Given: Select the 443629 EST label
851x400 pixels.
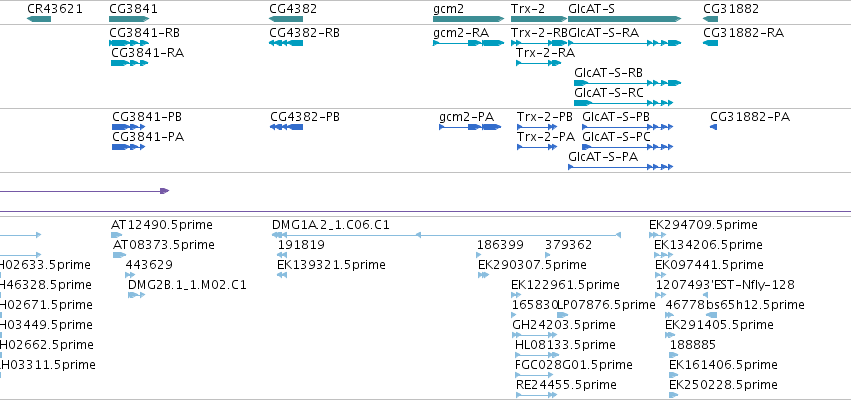Looking at the screenshot, I should coord(149,265).
